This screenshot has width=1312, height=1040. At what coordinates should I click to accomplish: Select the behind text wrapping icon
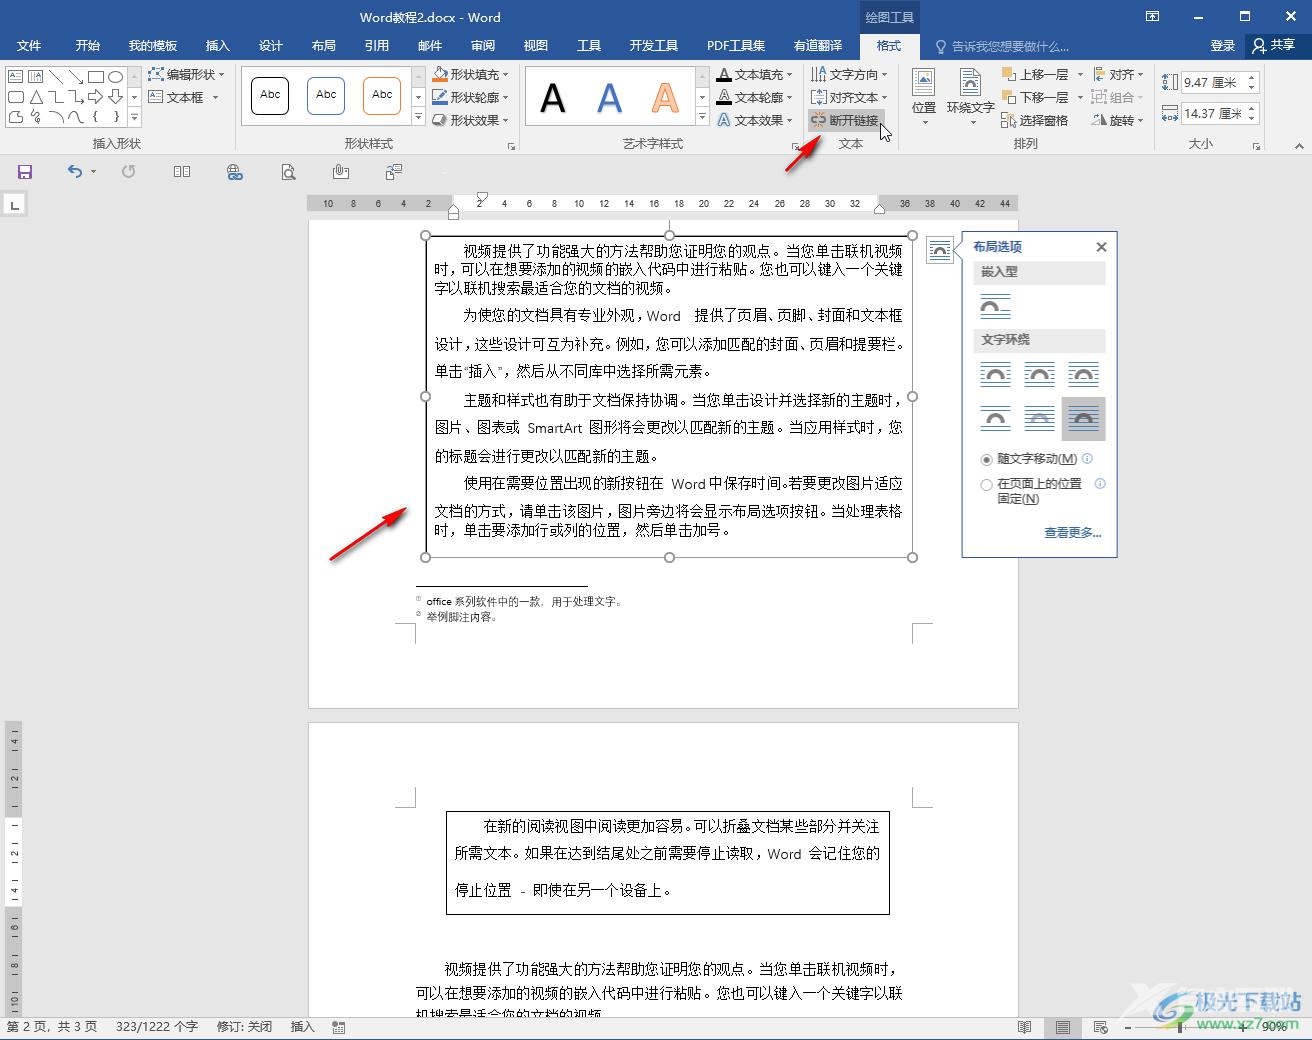[x=1039, y=419]
